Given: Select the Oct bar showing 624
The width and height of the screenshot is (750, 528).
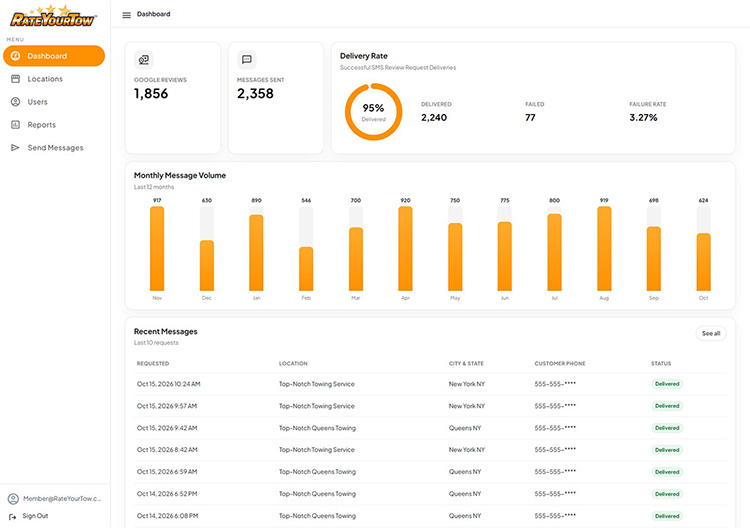Looking at the screenshot, I should 704,262.
